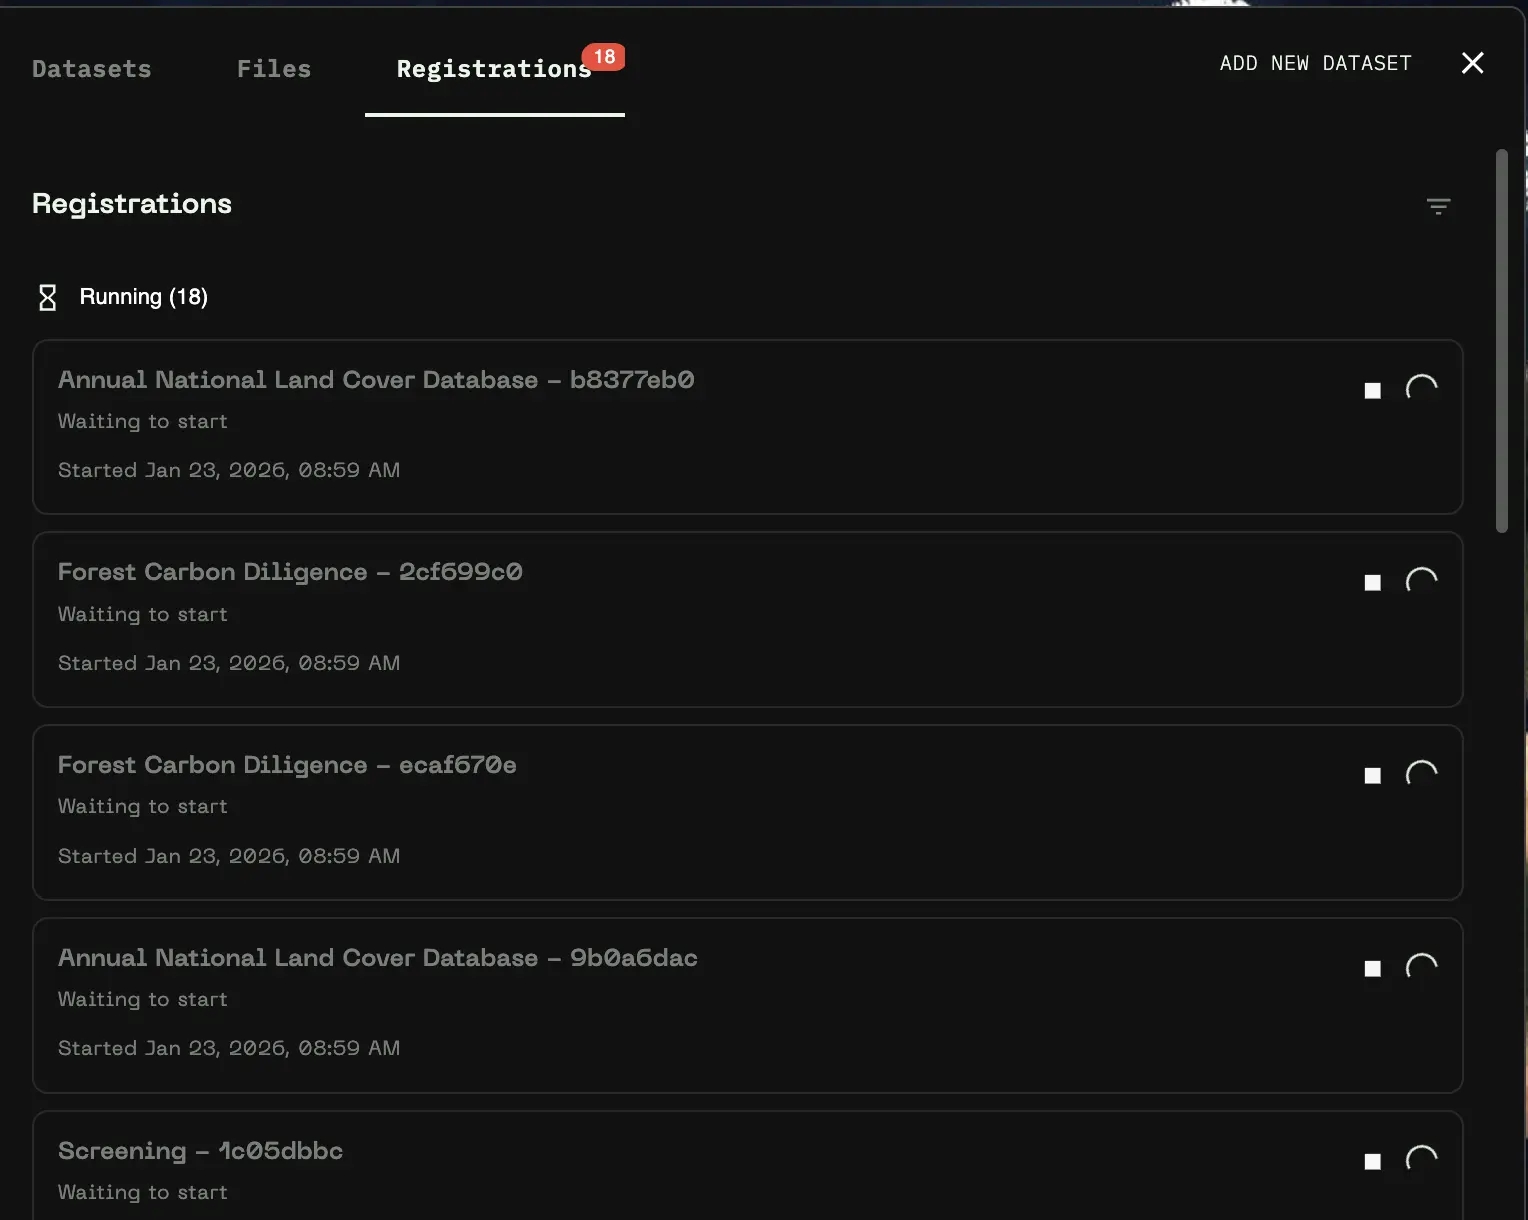
Task: Click the hourglass icon beside Running
Action: (x=47, y=297)
